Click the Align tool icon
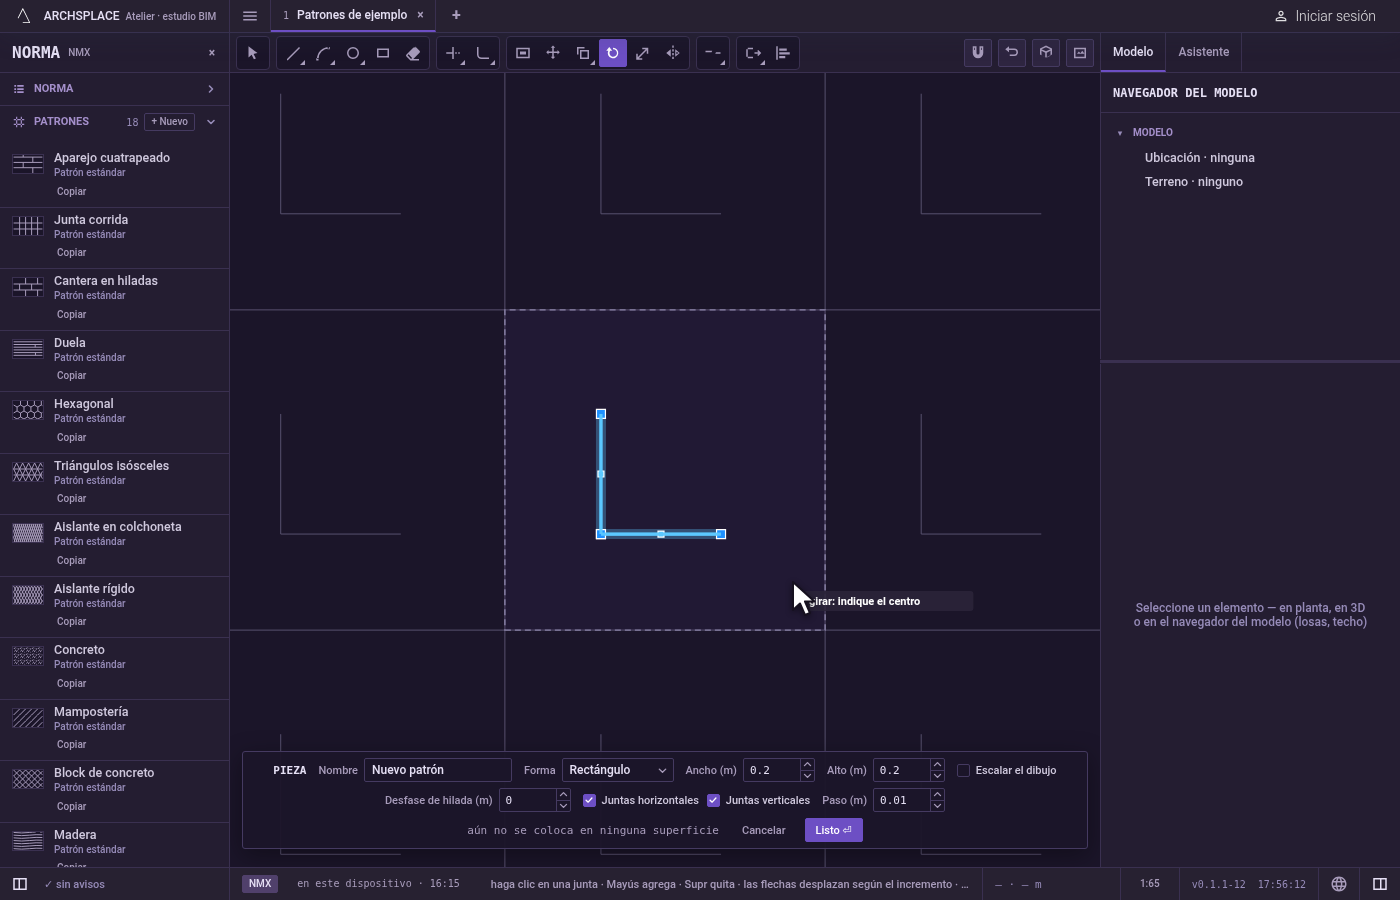 click(x=783, y=53)
